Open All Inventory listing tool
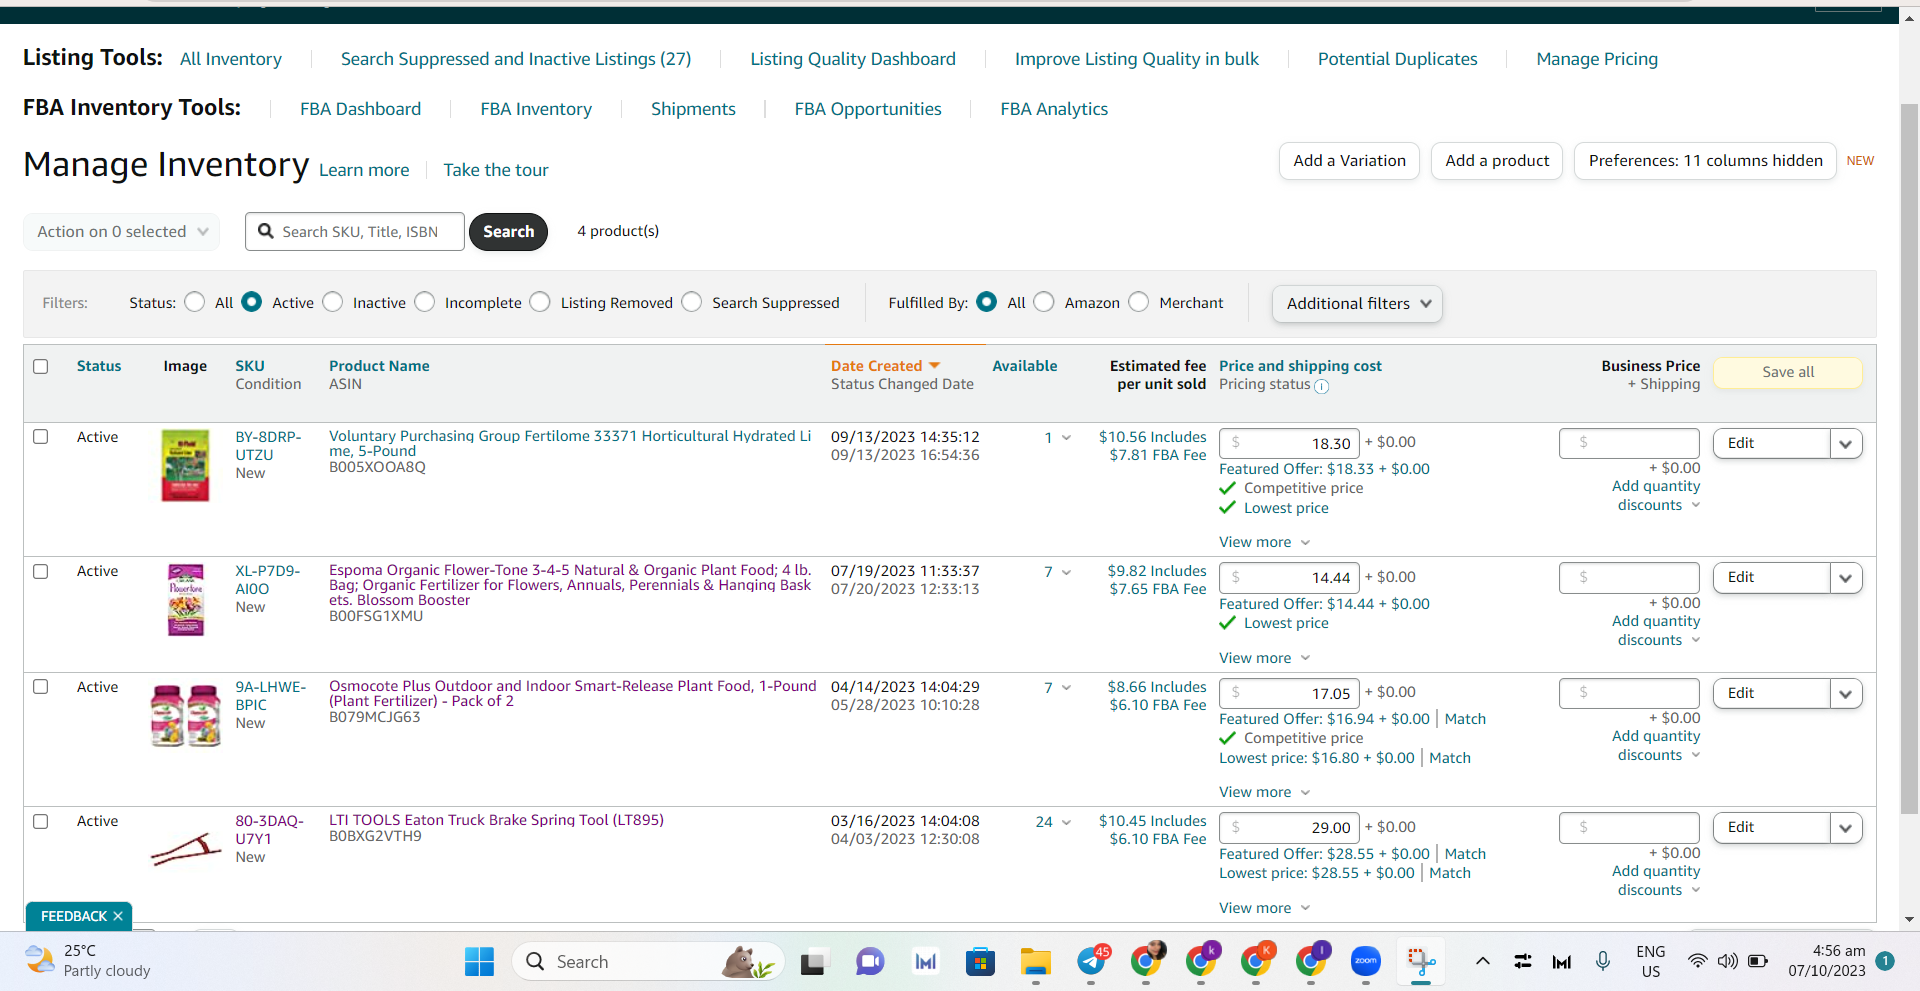Viewport: 1920px width, 991px height. 231,59
